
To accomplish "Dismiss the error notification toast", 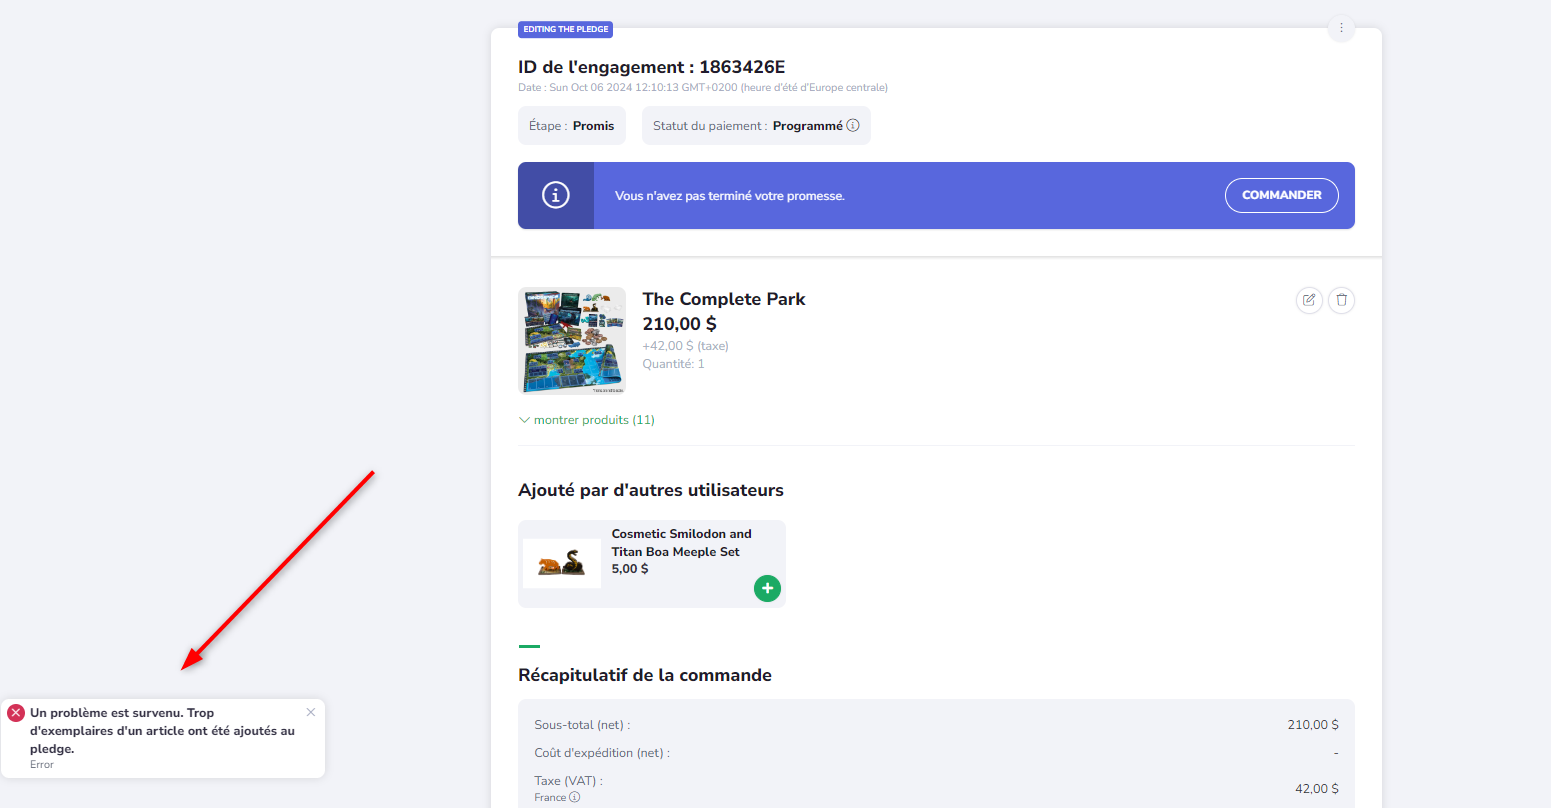I will click(311, 712).
